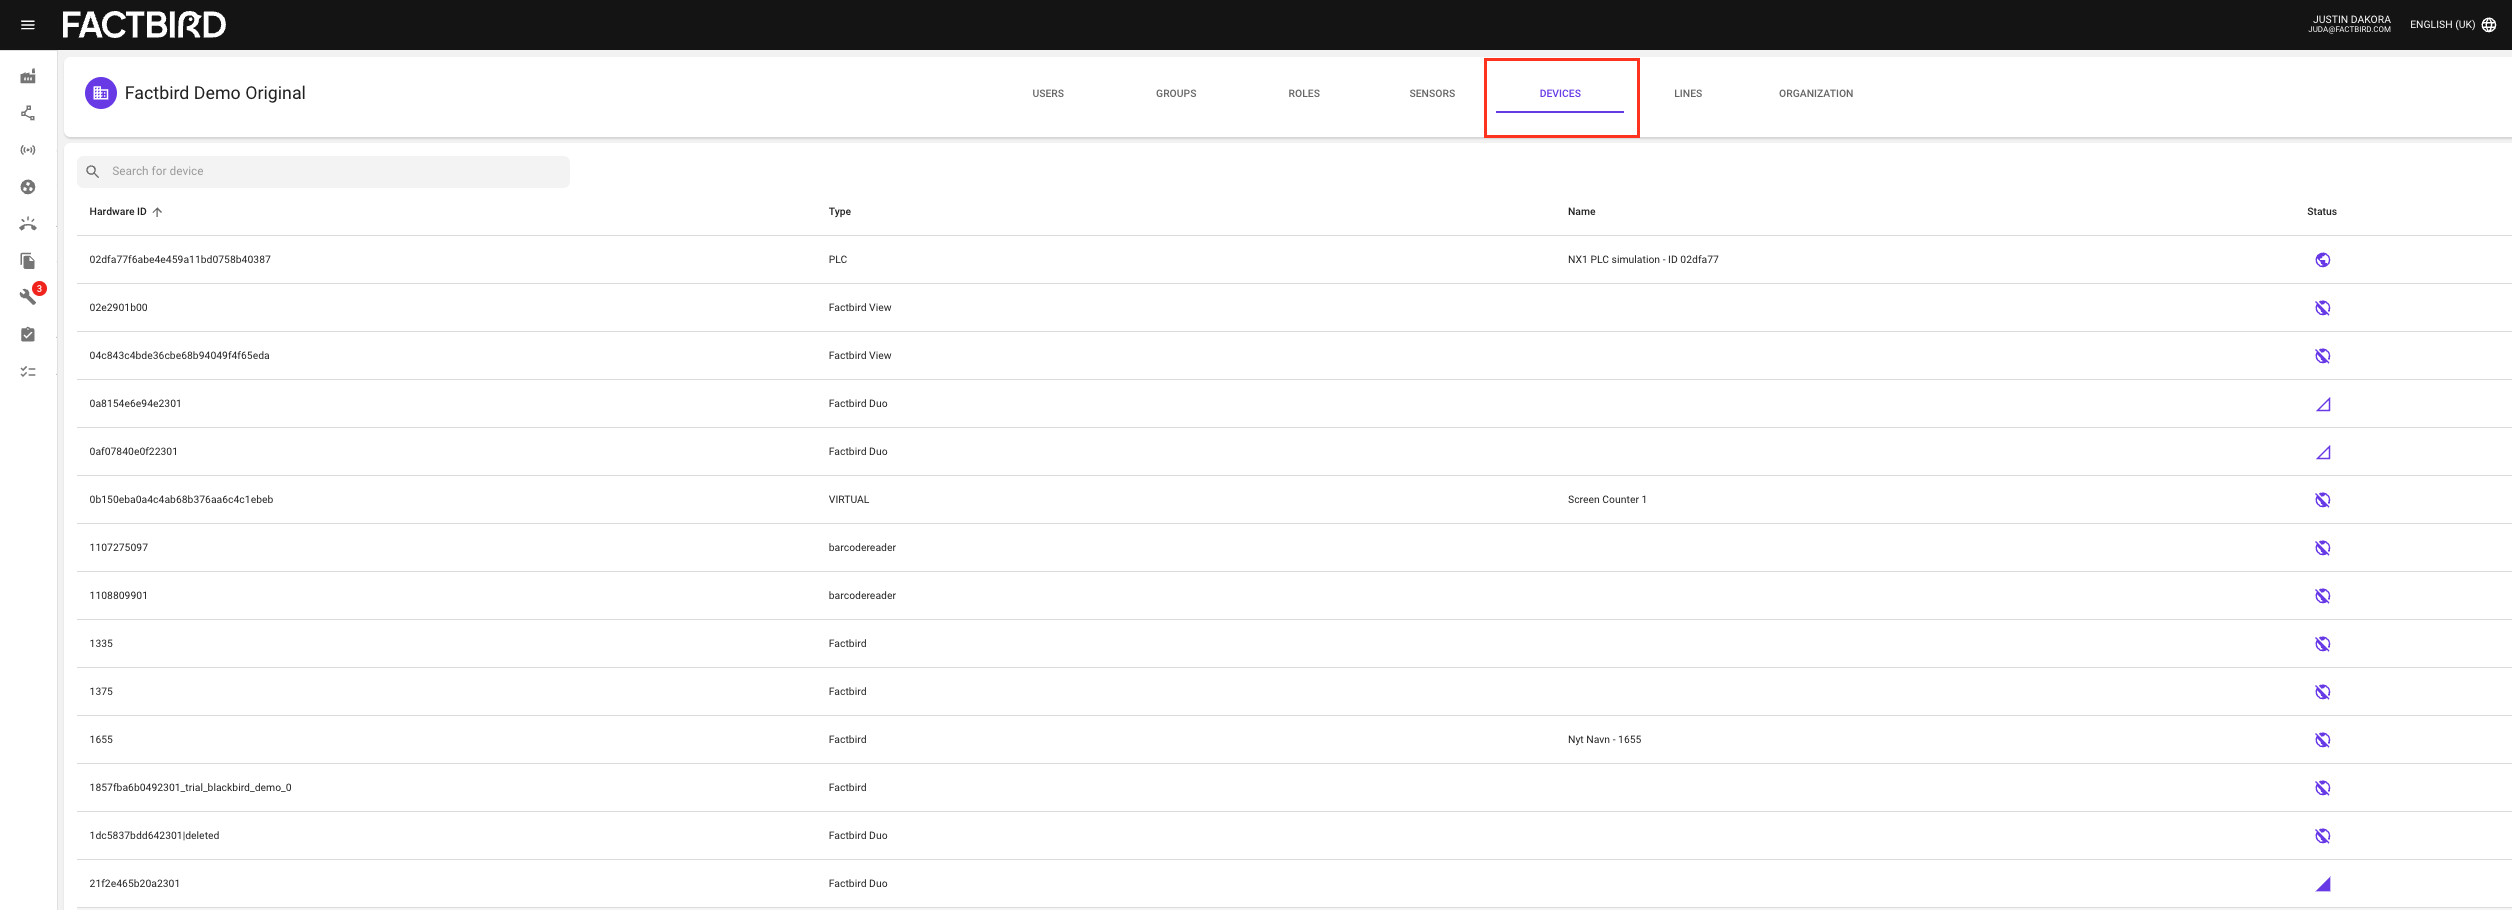
Task: Click Factbird Demo Original organization title
Action: click(x=215, y=93)
